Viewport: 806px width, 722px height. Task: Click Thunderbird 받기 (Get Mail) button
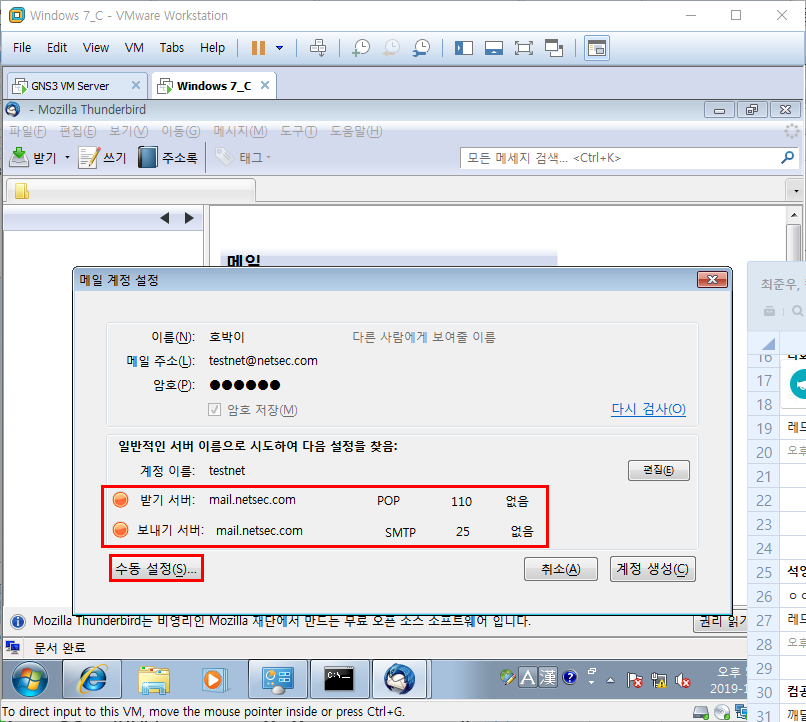tap(33, 158)
